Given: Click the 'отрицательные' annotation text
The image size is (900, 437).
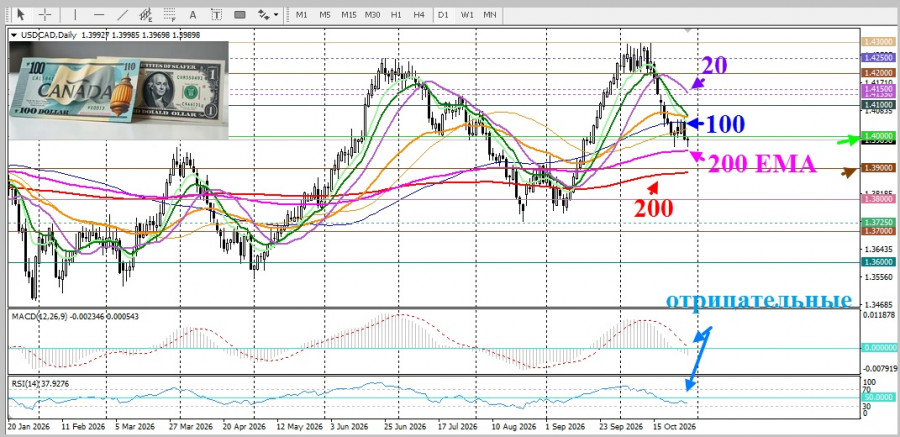Looking at the screenshot, I should (759, 300).
